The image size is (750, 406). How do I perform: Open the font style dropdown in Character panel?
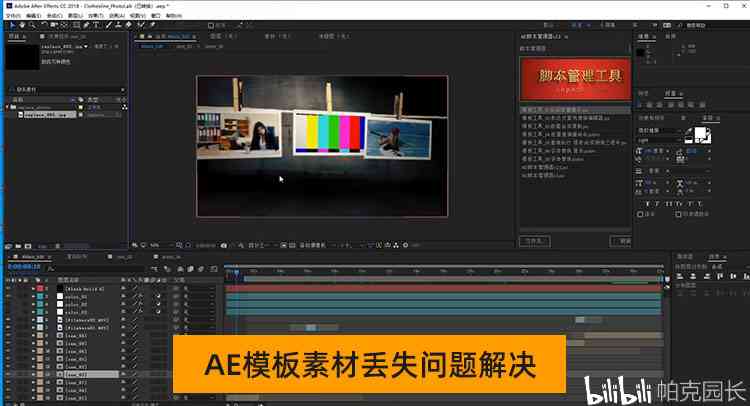click(x=660, y=141)
